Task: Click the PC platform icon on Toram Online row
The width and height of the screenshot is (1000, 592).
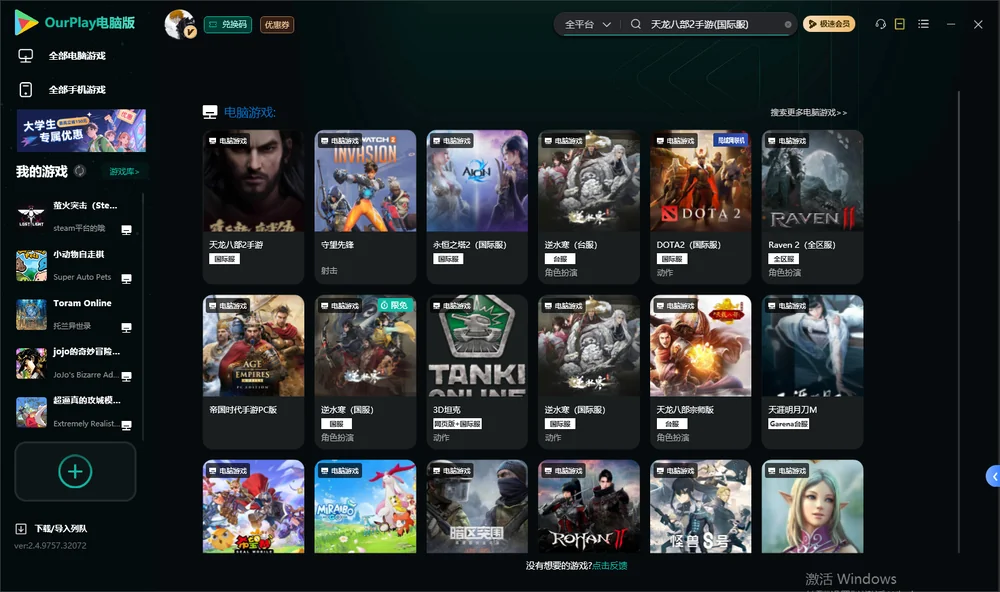Action: (x=126, y=327)
